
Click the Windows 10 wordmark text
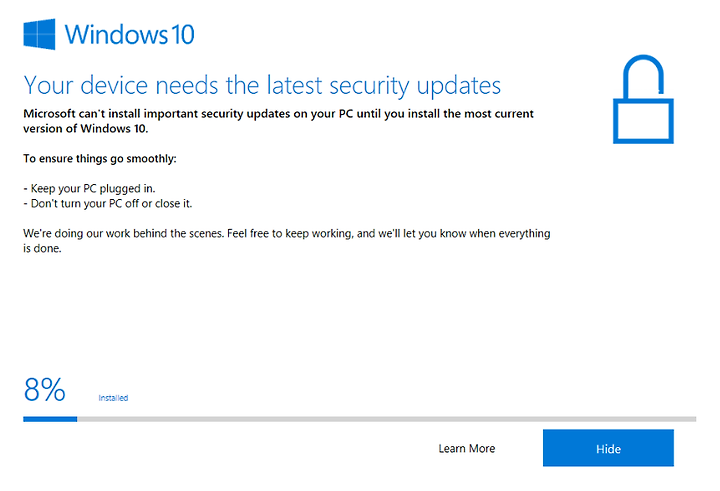pos(129,34)
